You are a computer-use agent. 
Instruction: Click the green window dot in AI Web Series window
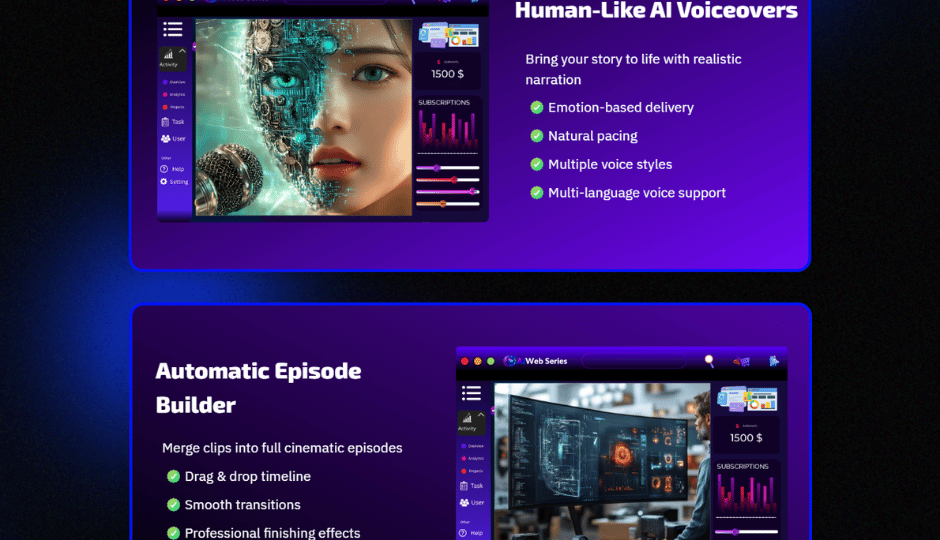click(x=491, y=361)
